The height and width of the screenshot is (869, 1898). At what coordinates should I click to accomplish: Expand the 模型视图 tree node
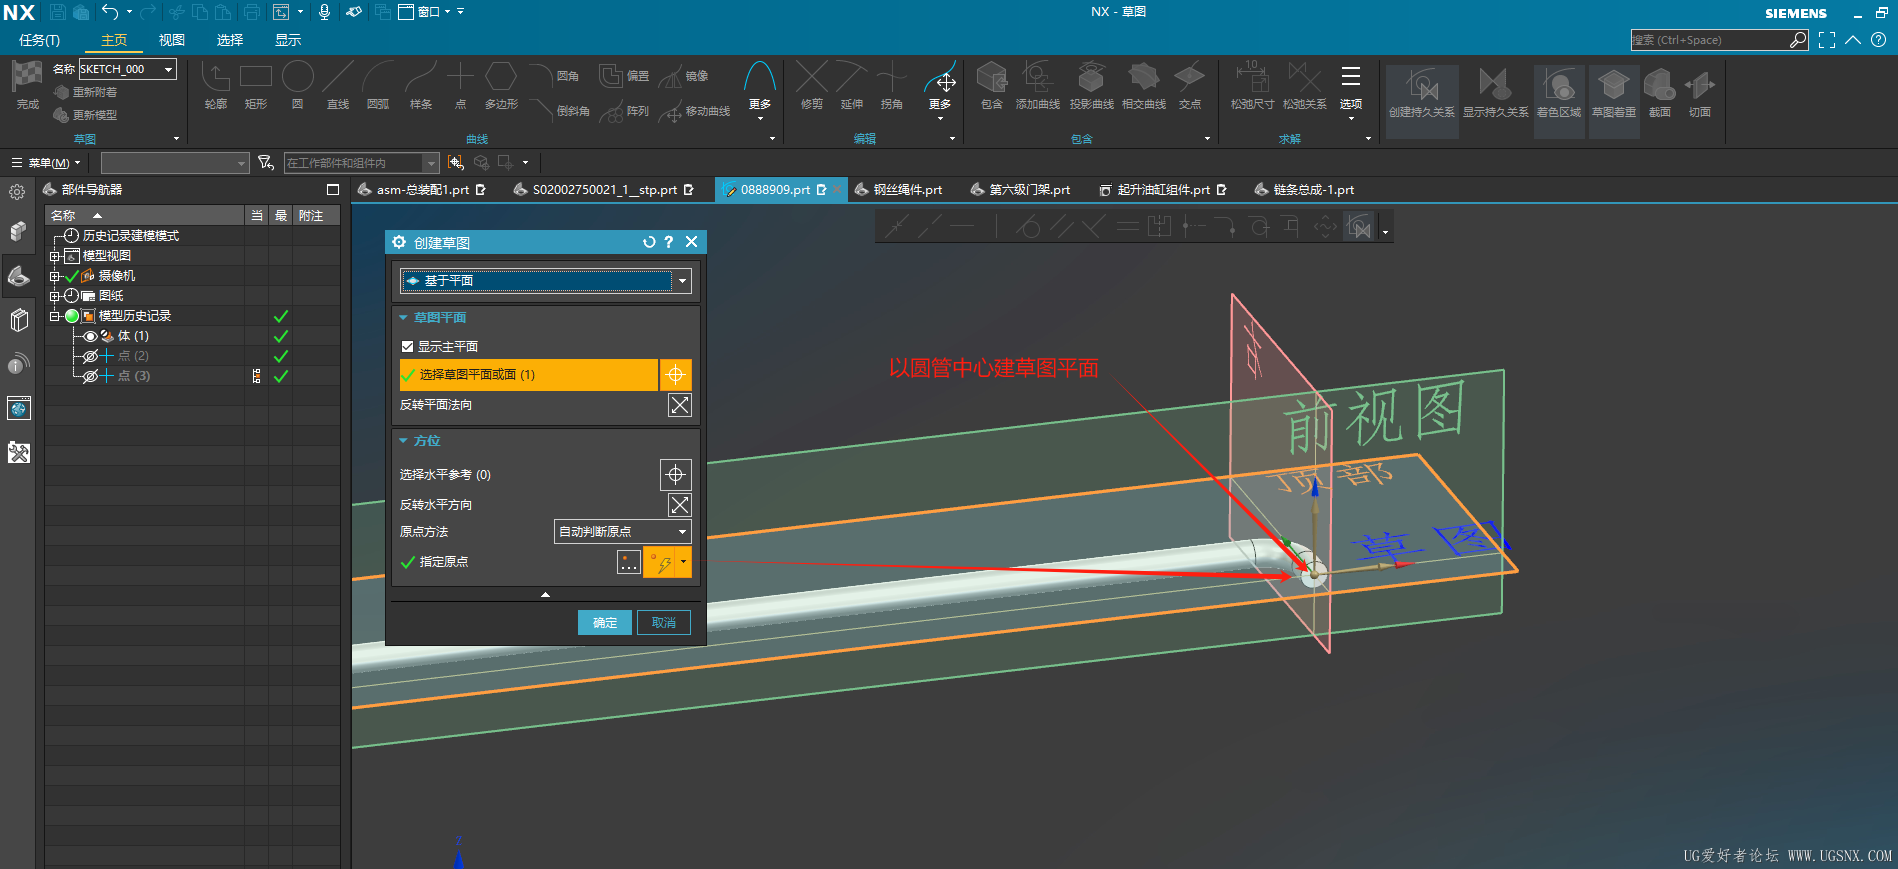pyautogui.click(x=55, y=256)
